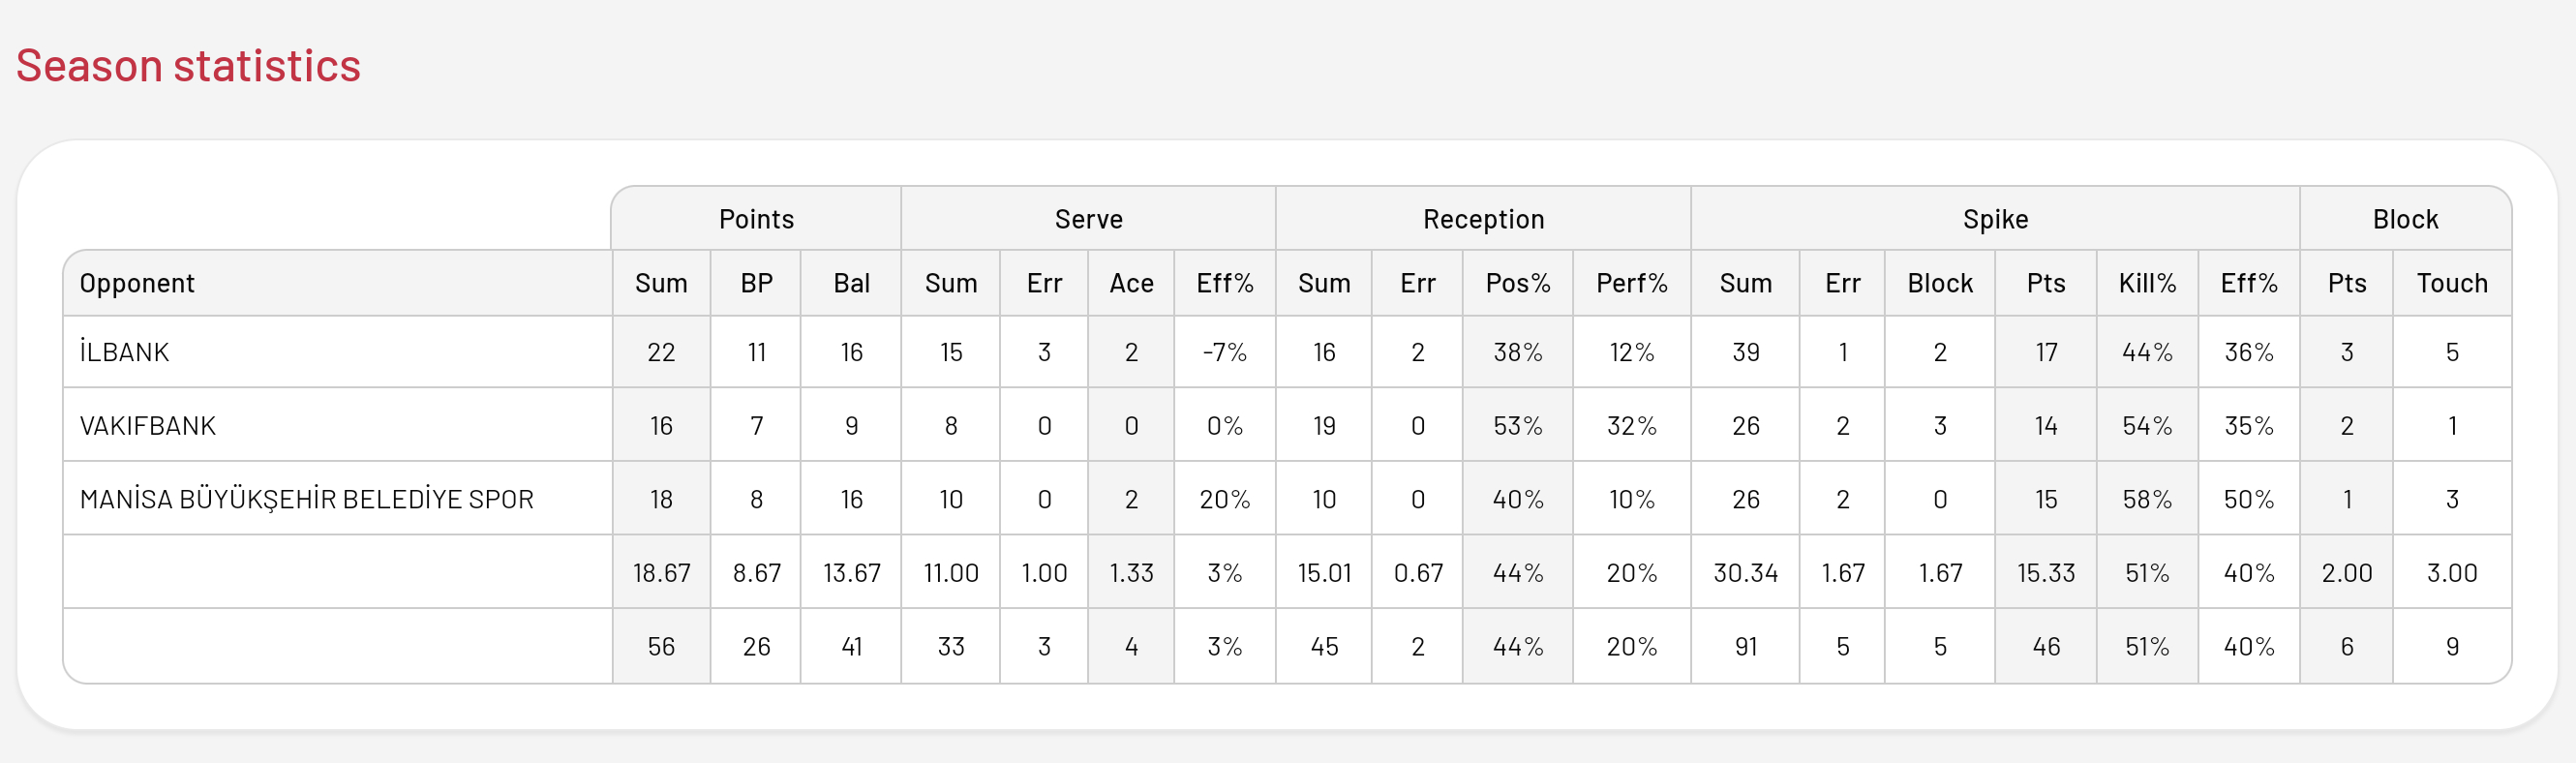The height and width of the screenshot is (763, 2576).
Task: Select the -7% serve efficiency cell
Action: coord(1224,352)
